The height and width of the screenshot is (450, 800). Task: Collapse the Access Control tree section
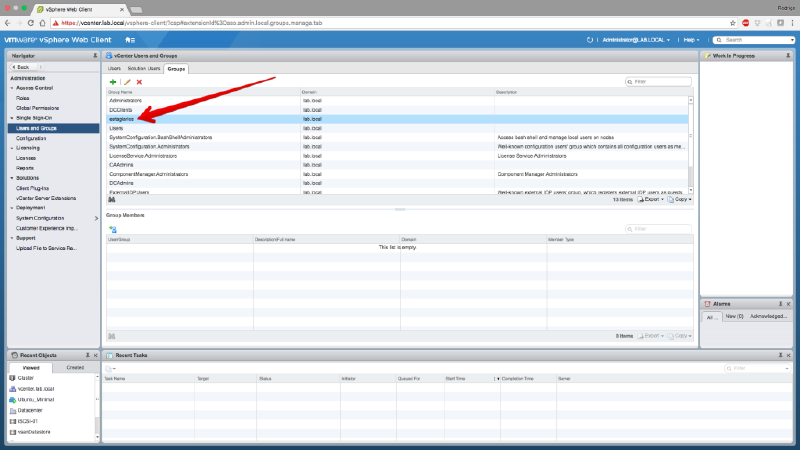click(12, 88)
